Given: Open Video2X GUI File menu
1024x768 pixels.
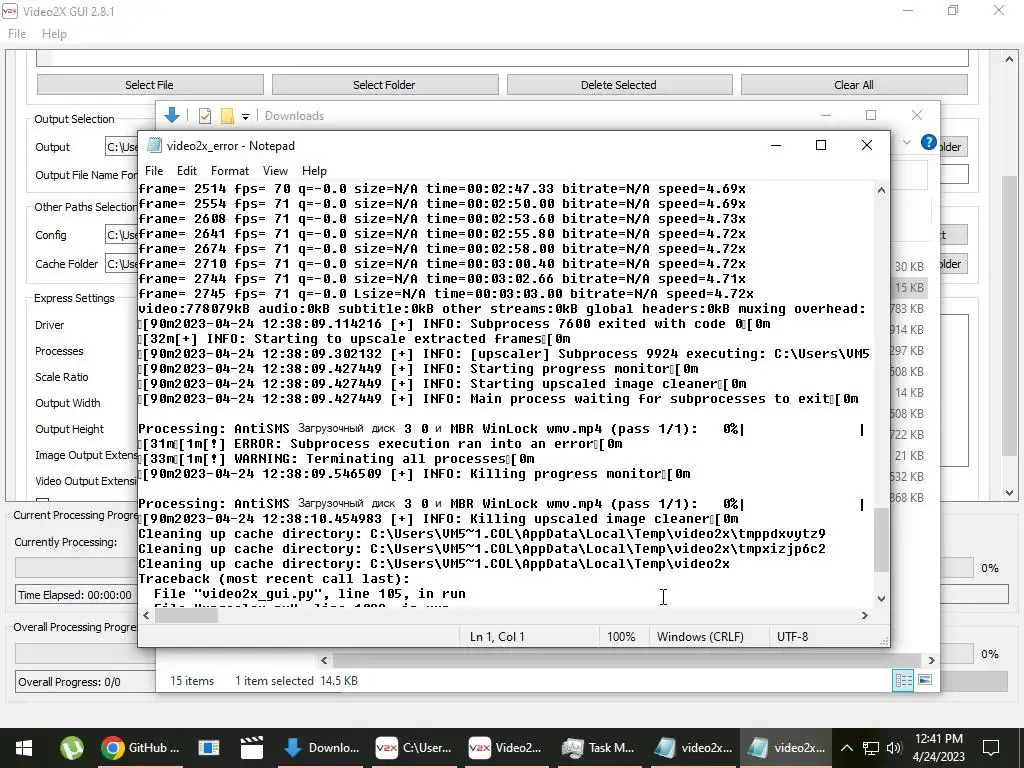Looking at the screenshot, I should coord(17,34).
